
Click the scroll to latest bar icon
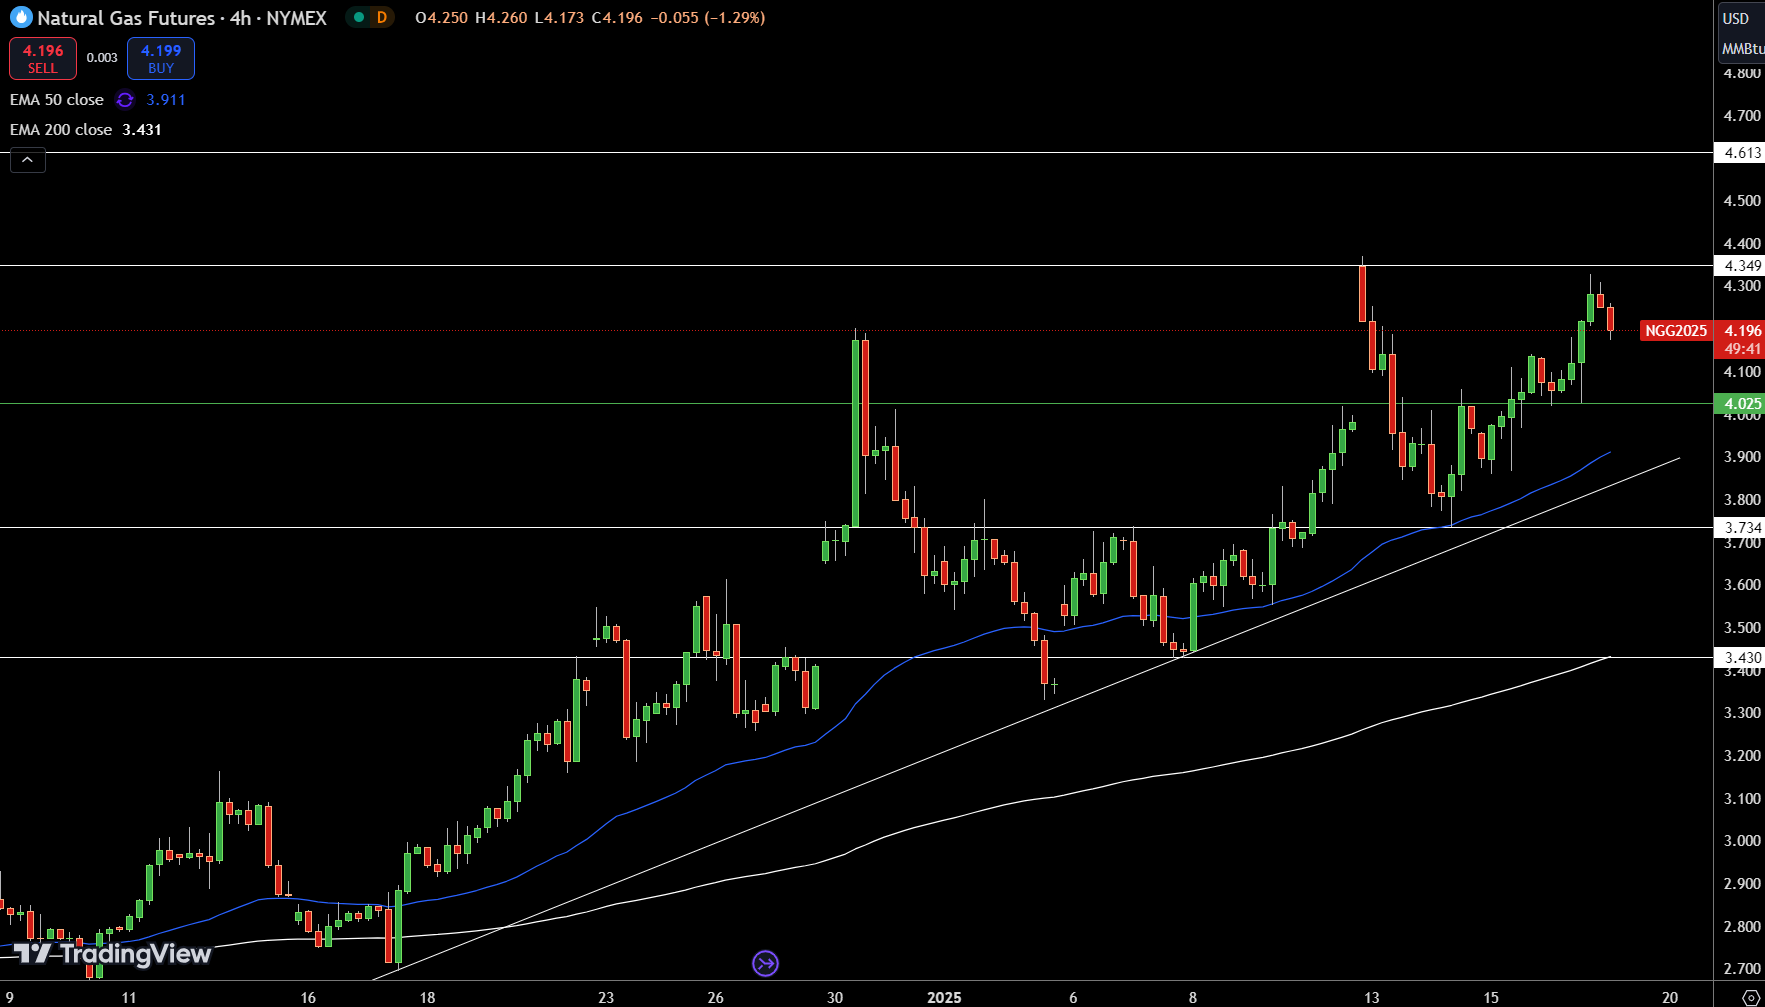coord(765,964)
